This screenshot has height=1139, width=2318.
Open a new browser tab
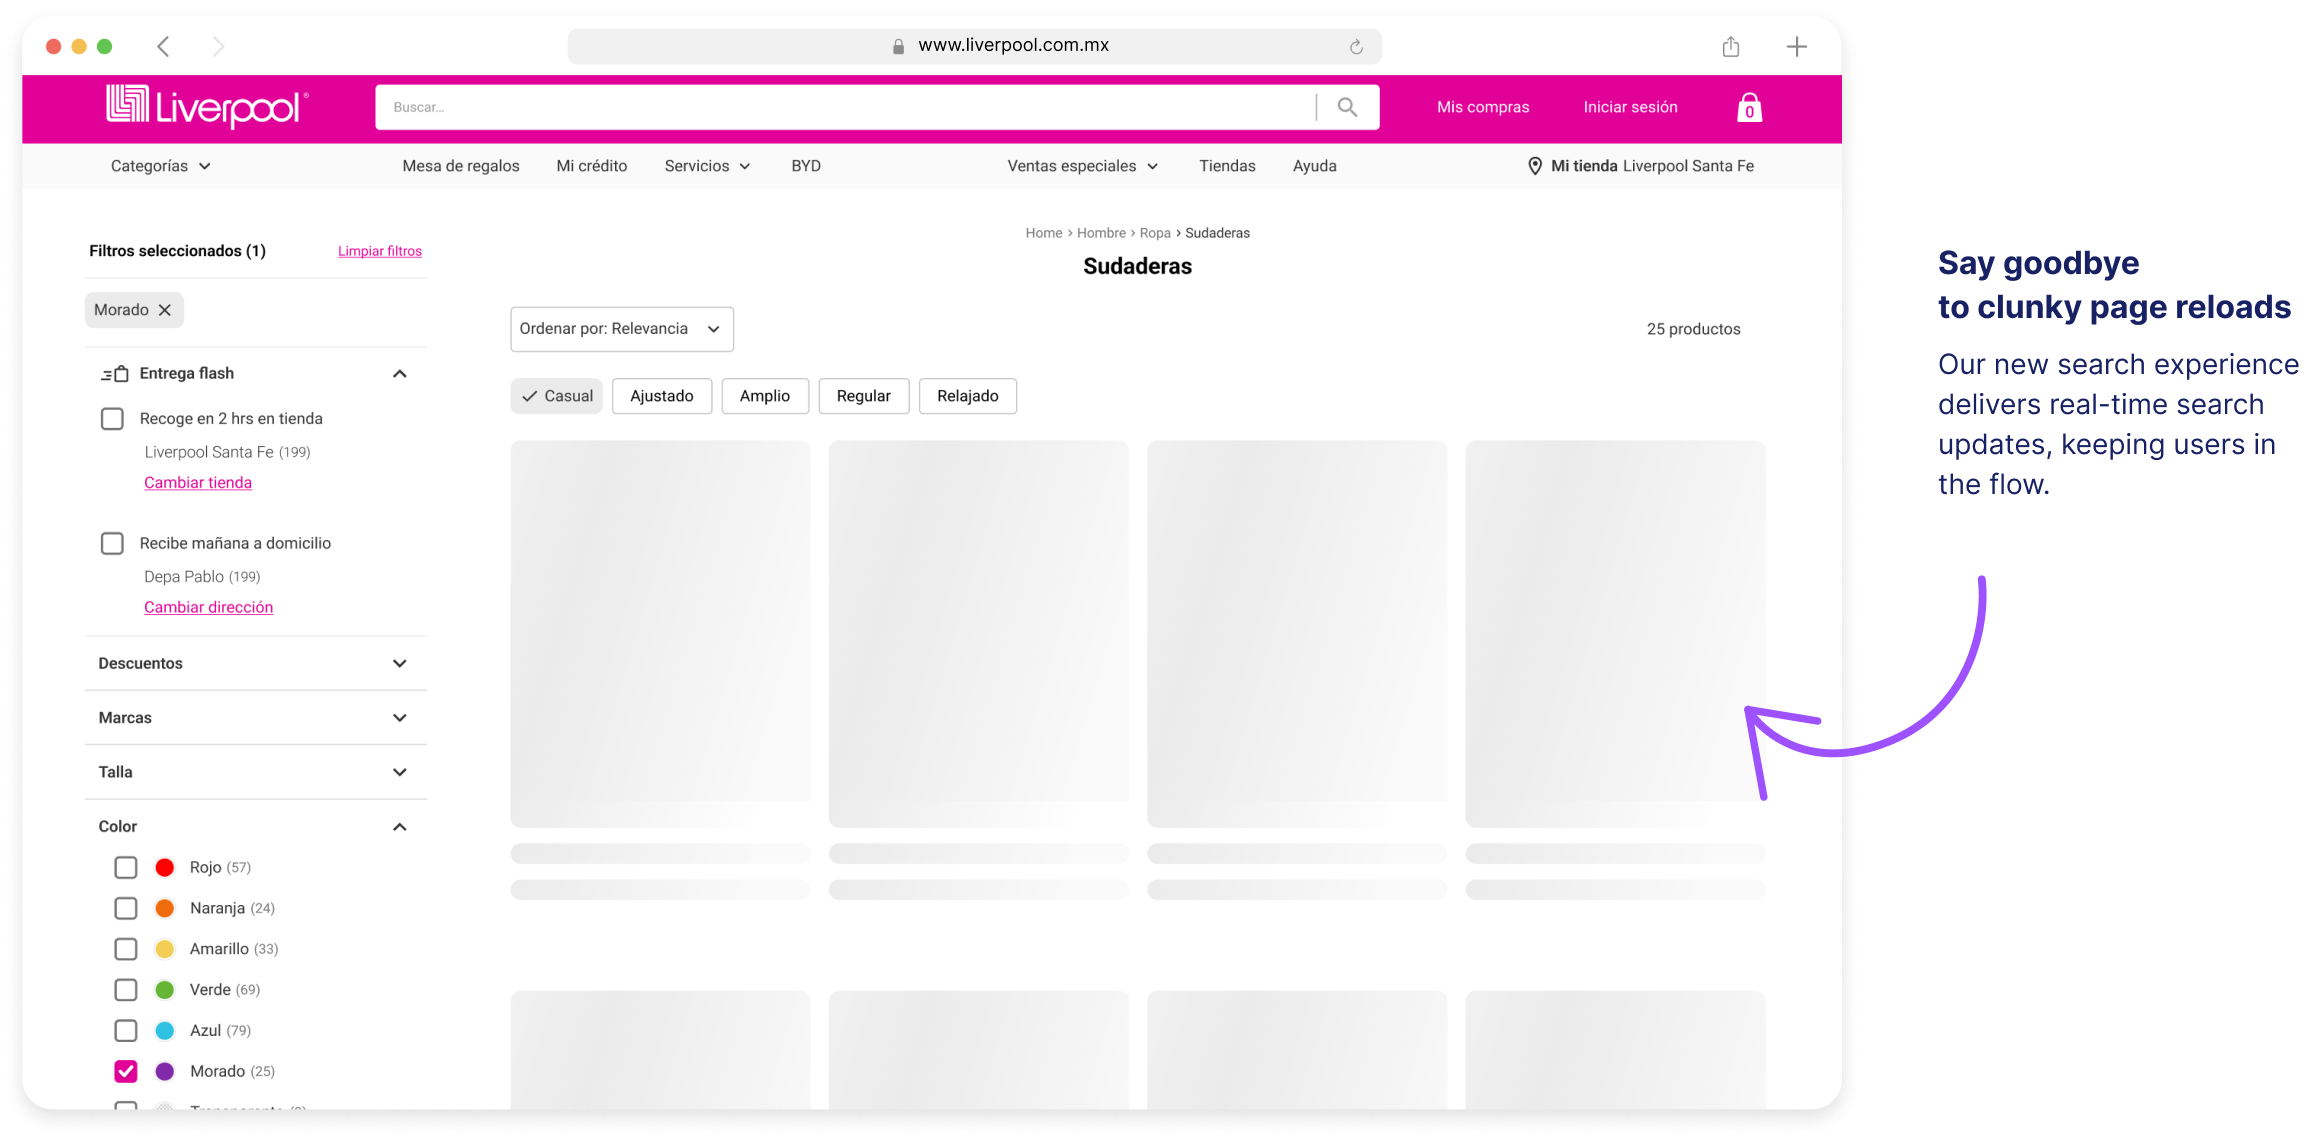coord(1796,47)
